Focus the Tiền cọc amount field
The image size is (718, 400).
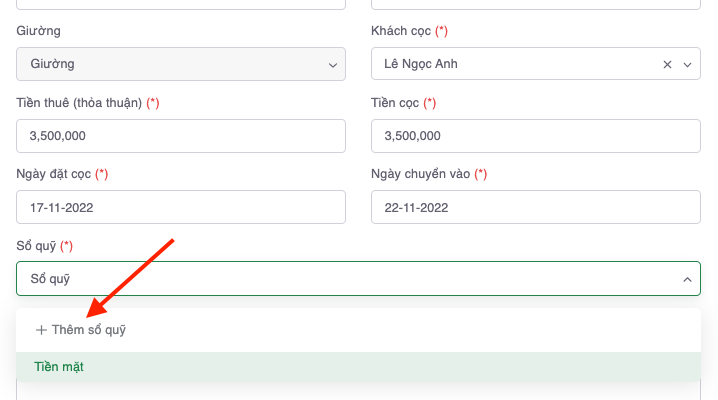pos(535,136)
